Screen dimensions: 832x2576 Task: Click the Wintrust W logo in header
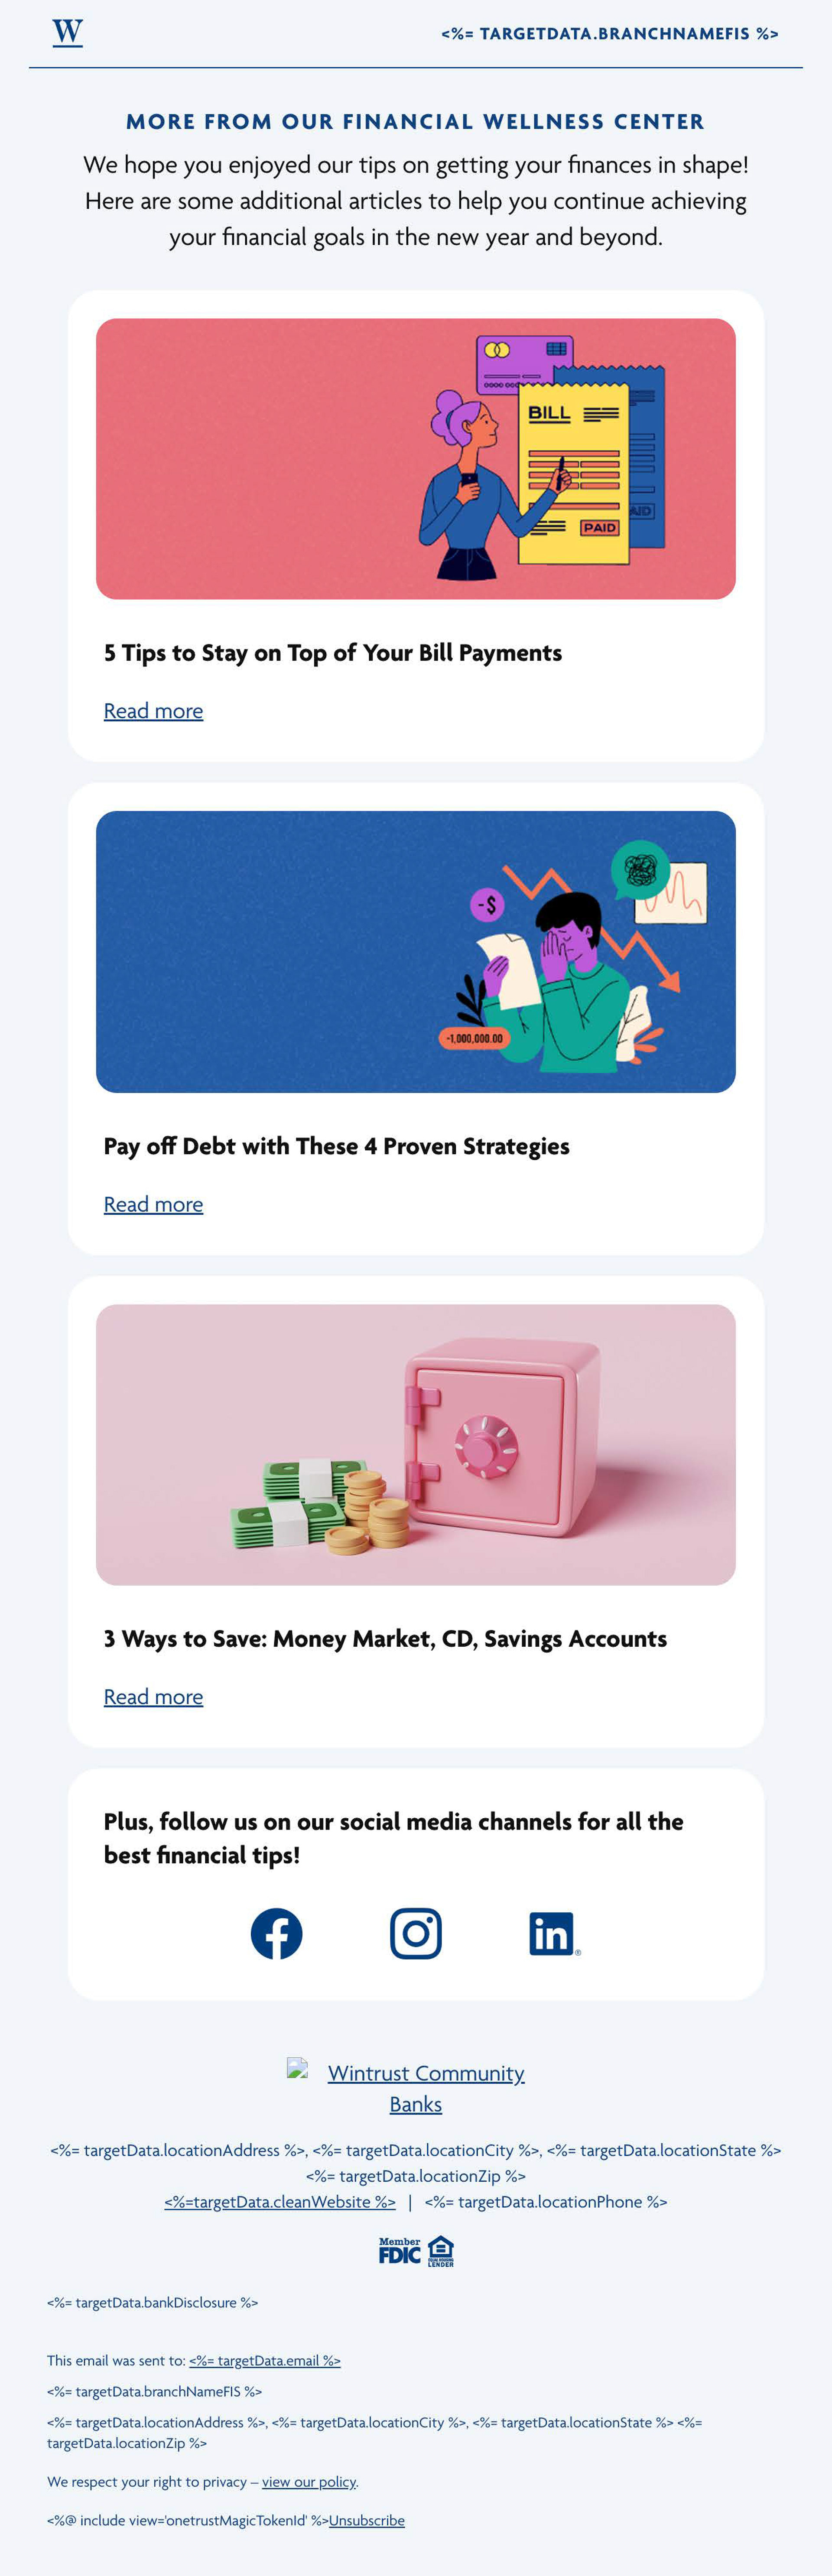point(67,33)
